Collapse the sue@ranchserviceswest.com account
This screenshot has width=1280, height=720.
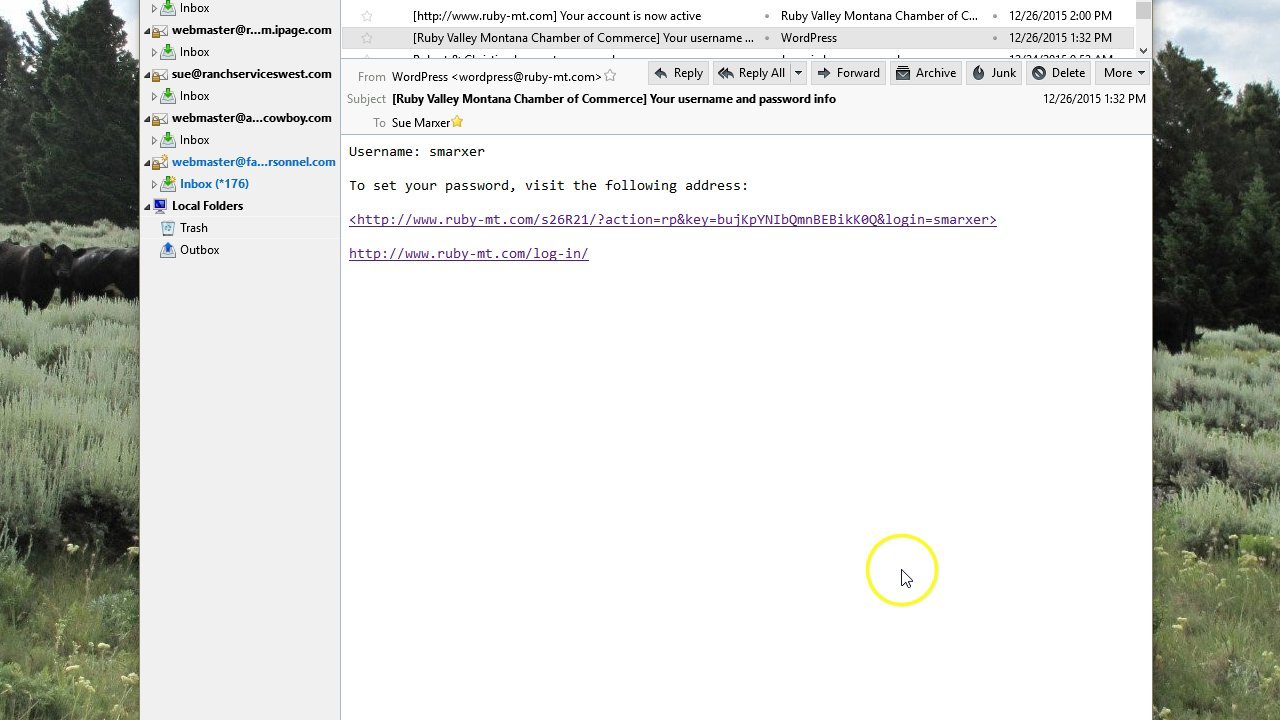(147, 74)
